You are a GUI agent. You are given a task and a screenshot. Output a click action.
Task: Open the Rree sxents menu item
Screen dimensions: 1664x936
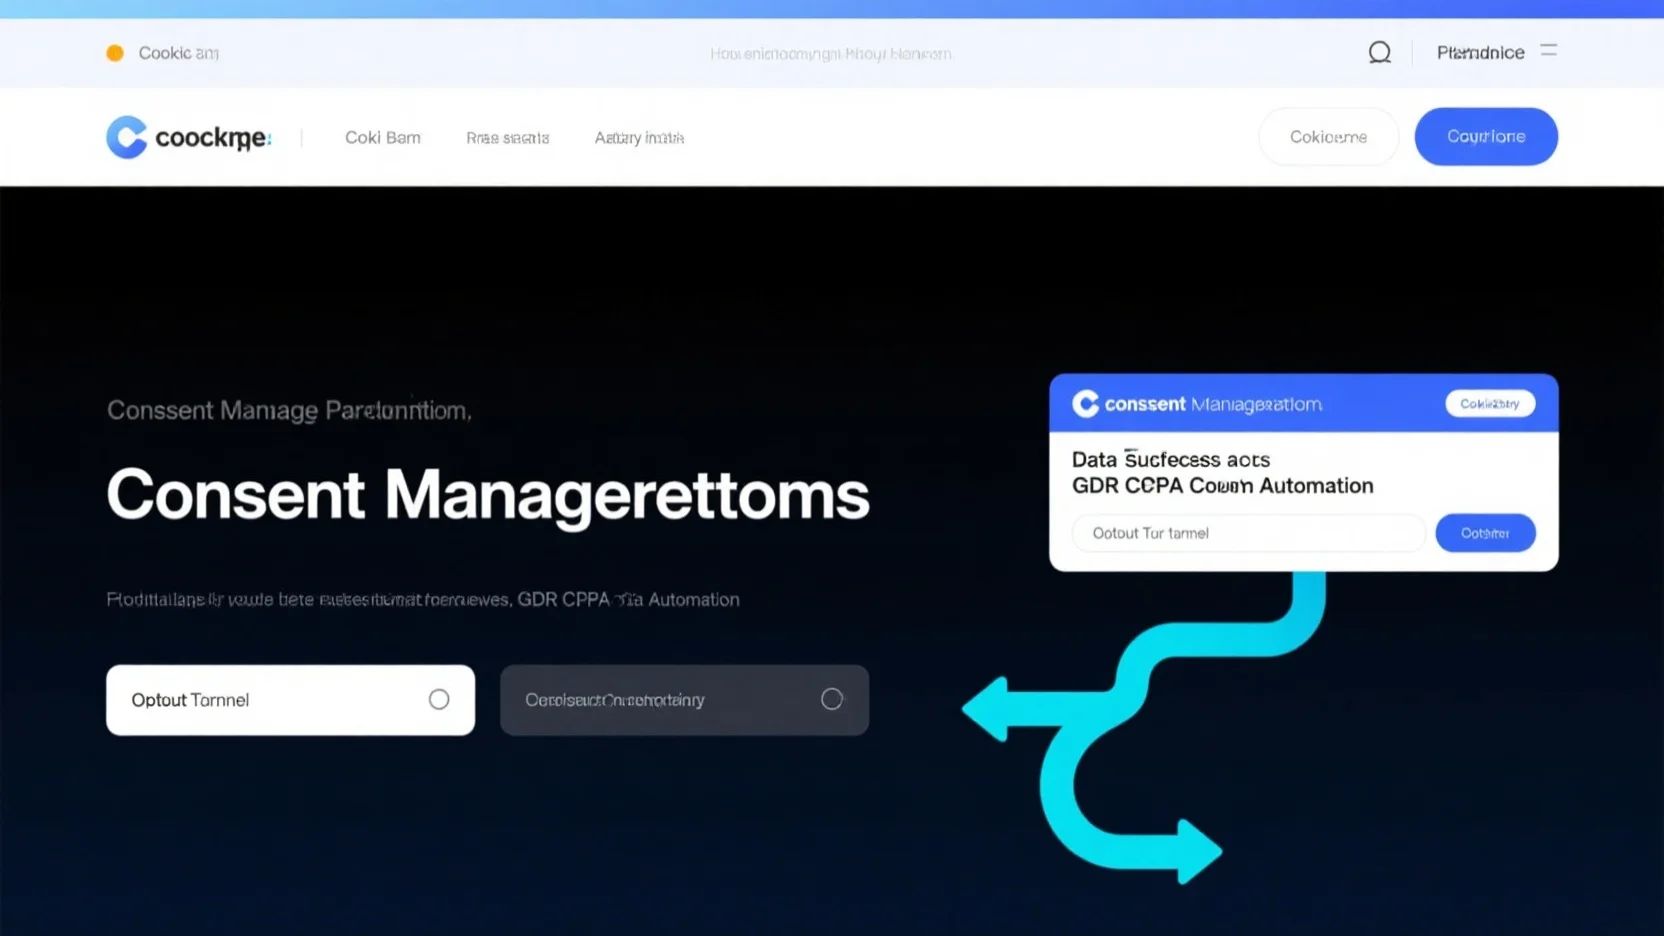(x=507, y=138)
